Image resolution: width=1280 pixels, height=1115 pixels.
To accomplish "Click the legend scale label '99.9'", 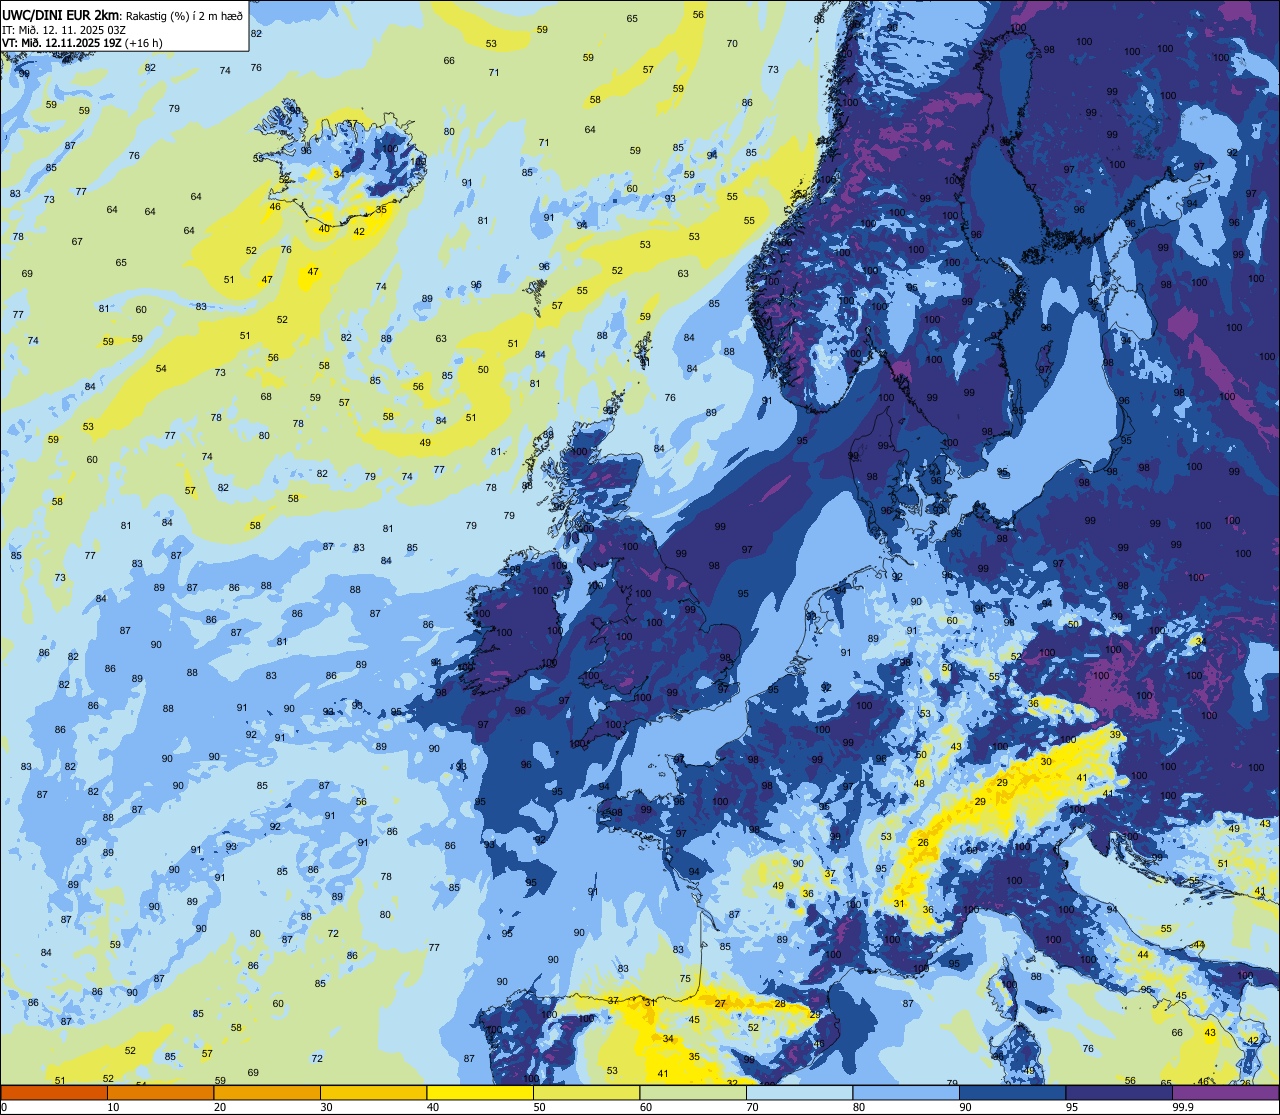I will click(x=1184, y=1107).
